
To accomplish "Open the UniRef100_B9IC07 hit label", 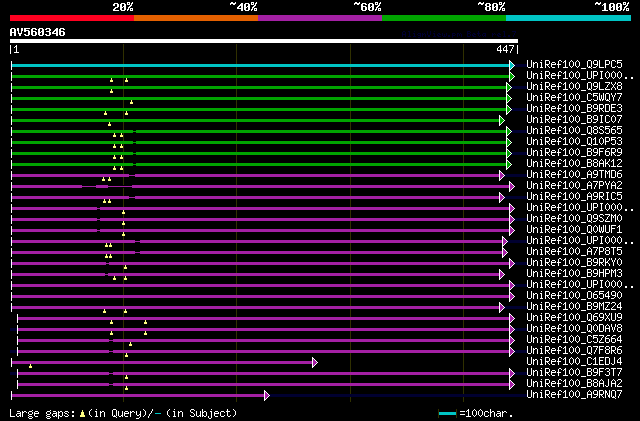I will (574, 120).
